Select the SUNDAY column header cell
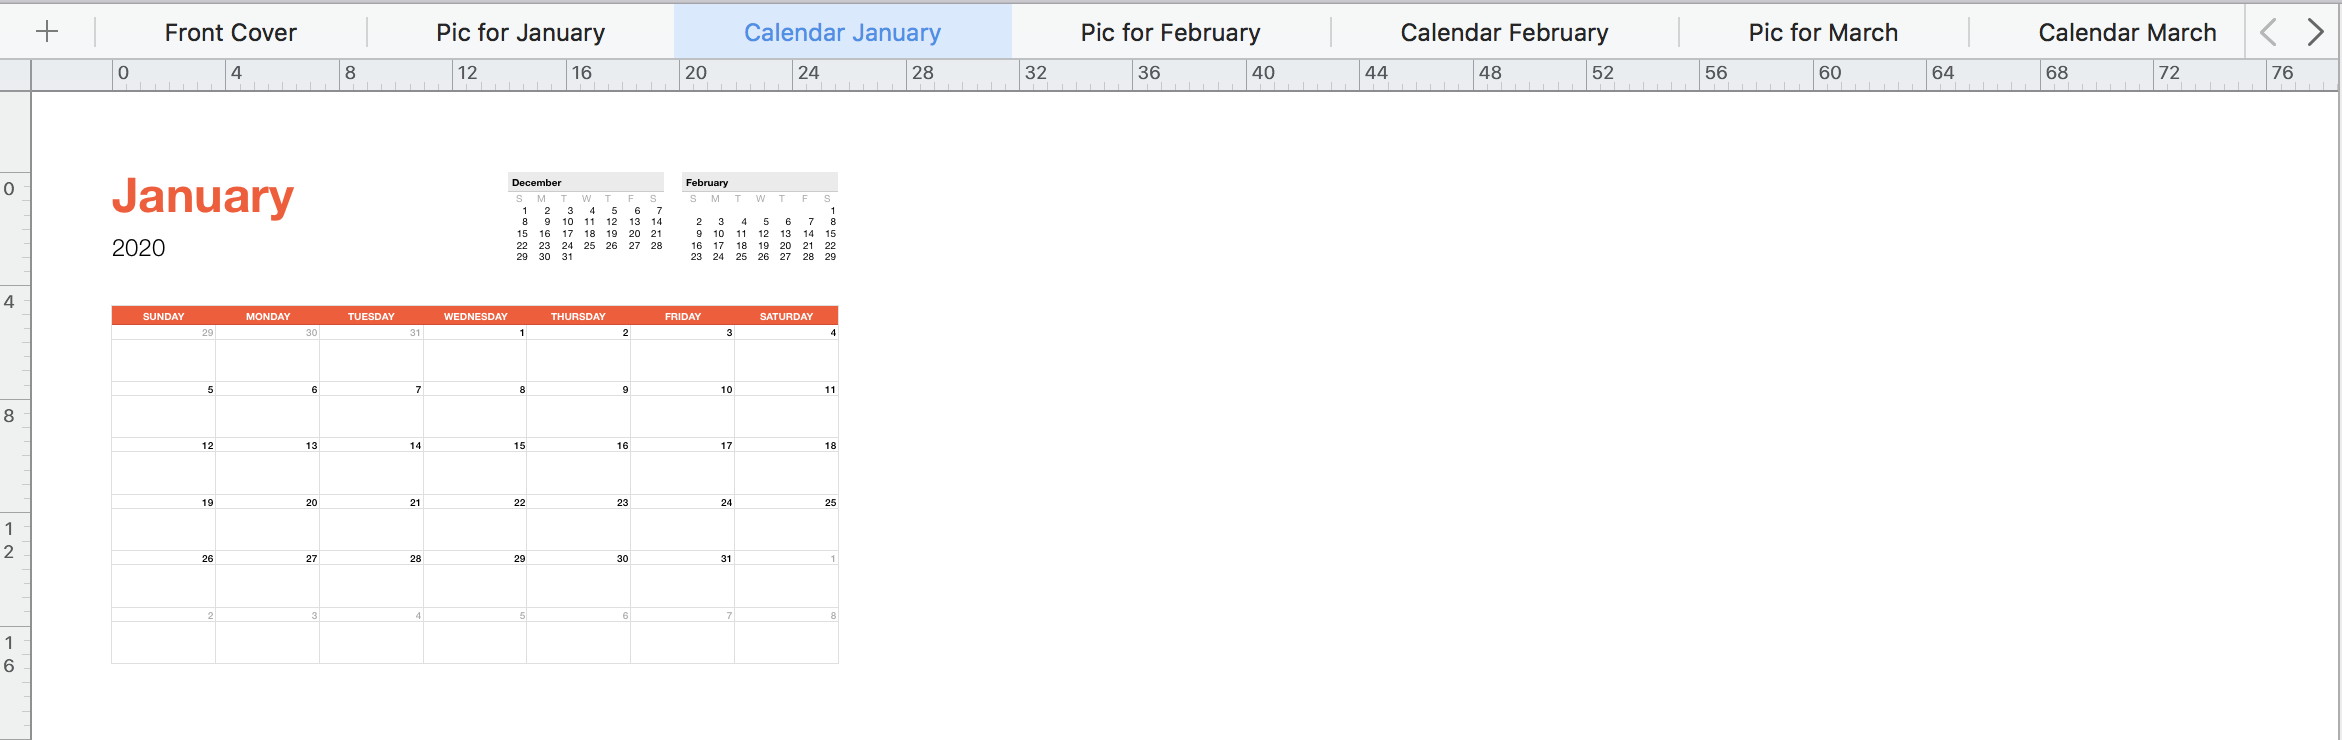2342x740 pixels. [x=164, y=316]
